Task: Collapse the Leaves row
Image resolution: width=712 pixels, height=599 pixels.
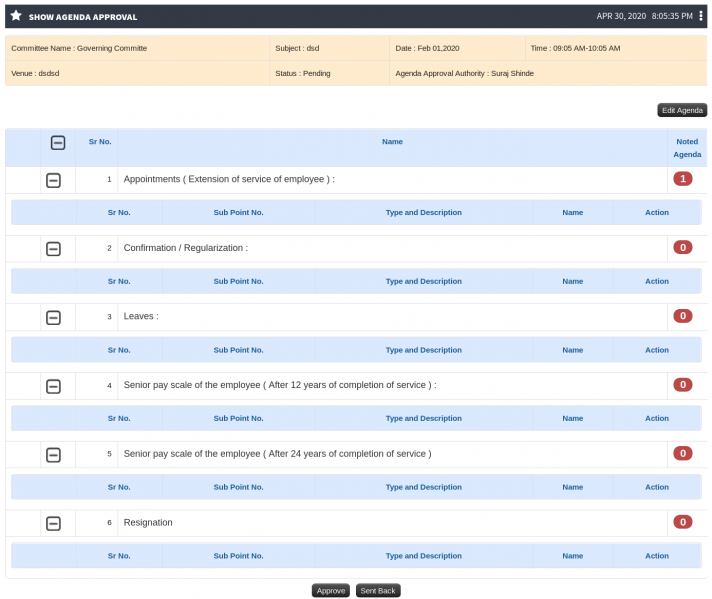Action: [x=53, y=317]
